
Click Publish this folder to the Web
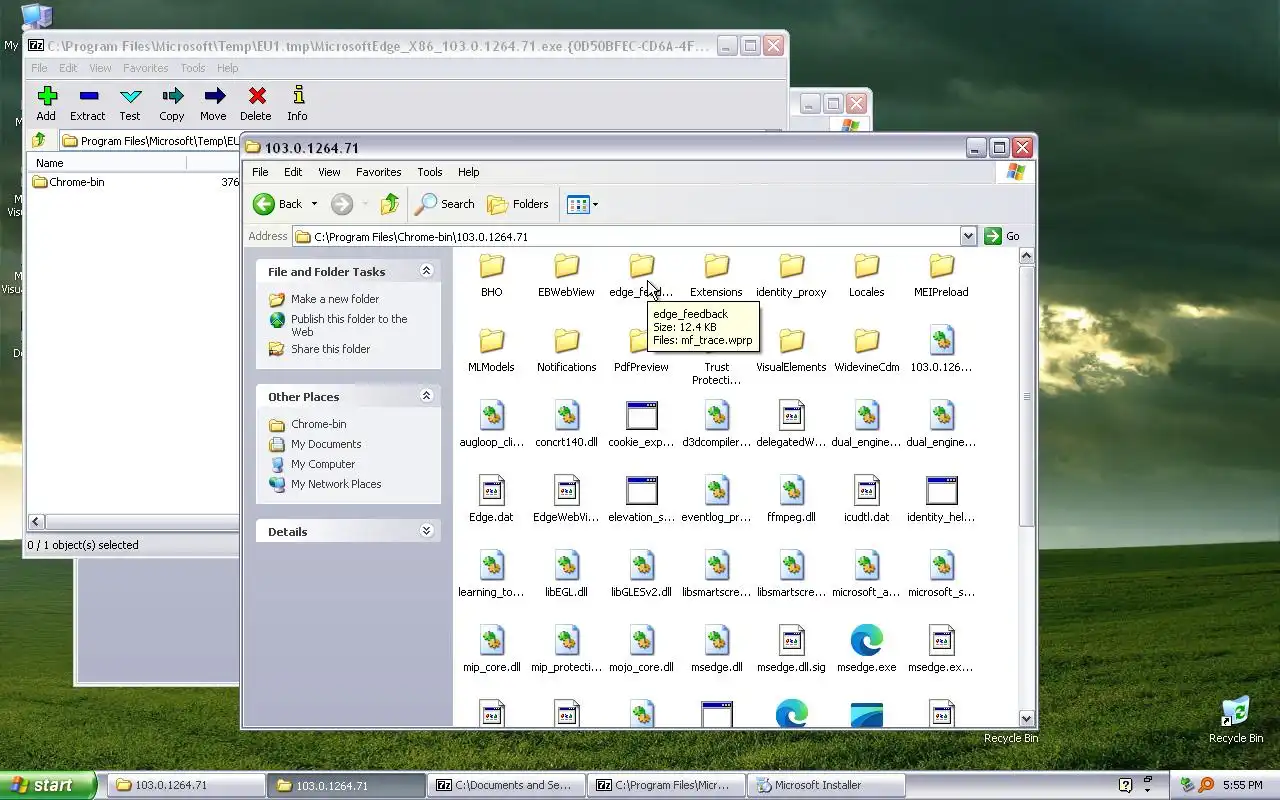349,325
